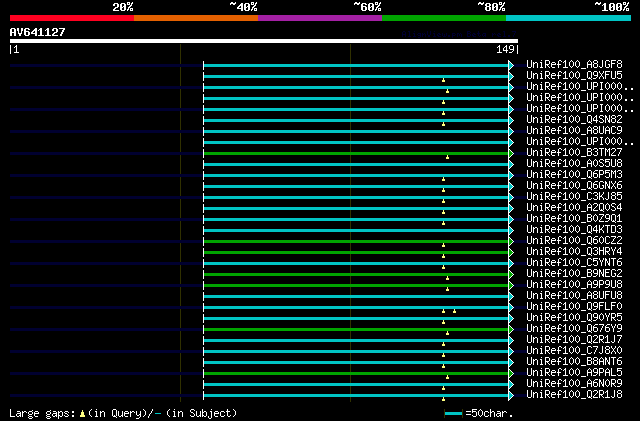The image size is (640, 421).
Task: Click the green alignment bar of UniRef100_Q60CZ2
Action: [x=356, y=242]
